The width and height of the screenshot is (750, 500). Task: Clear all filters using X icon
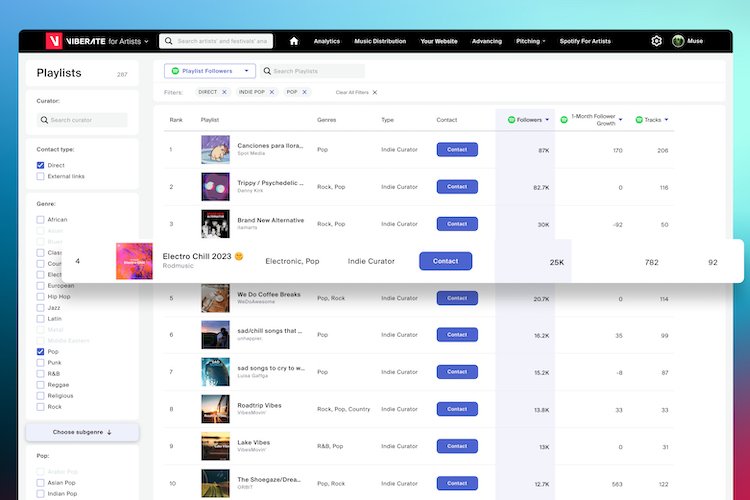tap(375, 92)
